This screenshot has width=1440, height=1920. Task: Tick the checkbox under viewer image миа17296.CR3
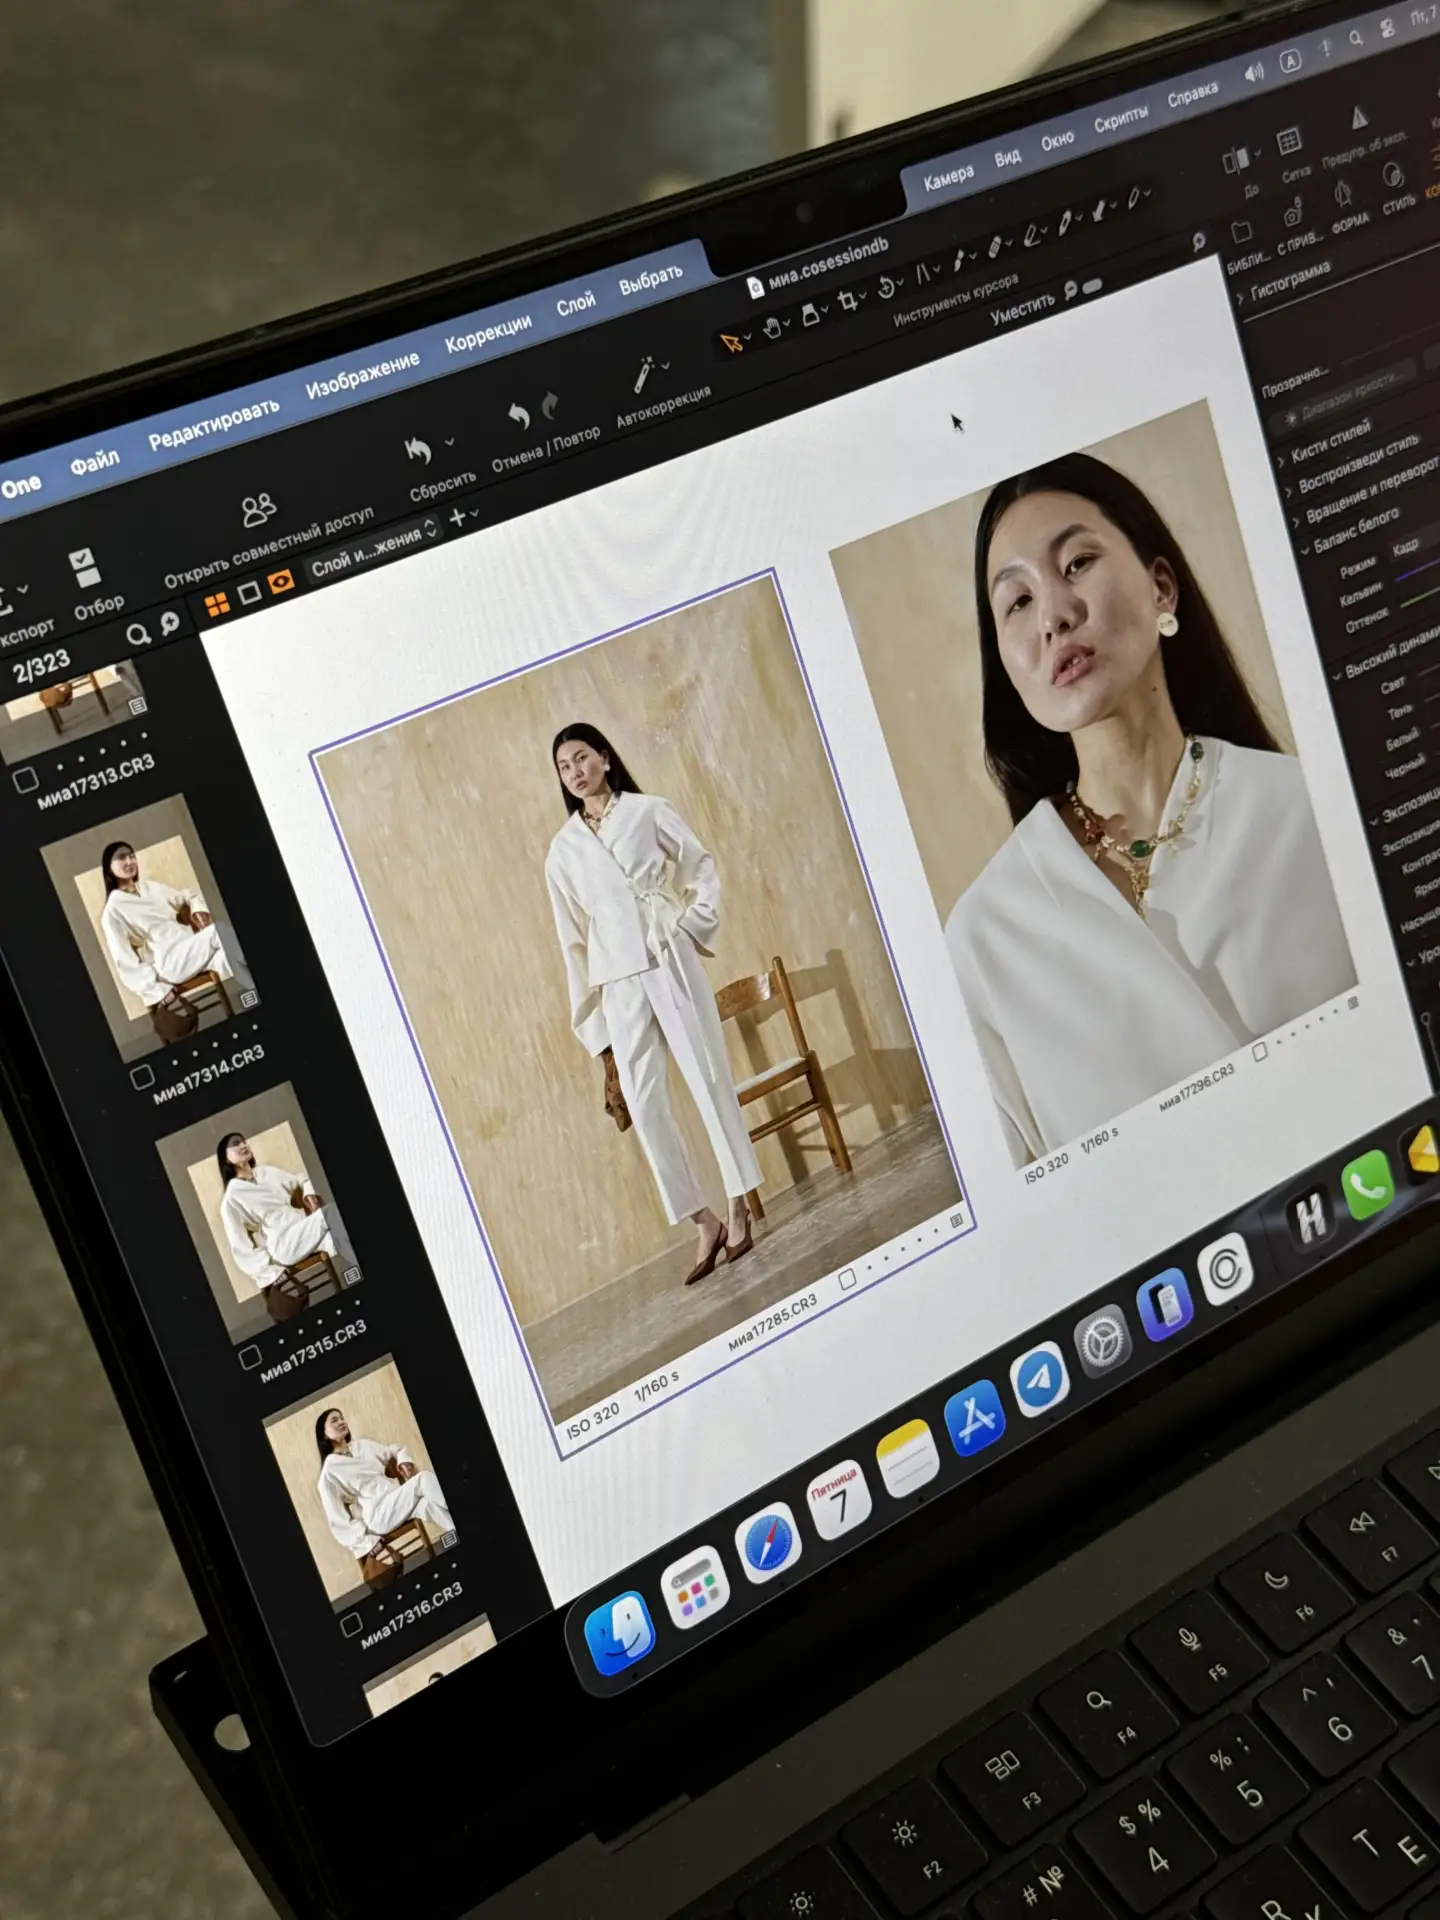(1259, 1051)
